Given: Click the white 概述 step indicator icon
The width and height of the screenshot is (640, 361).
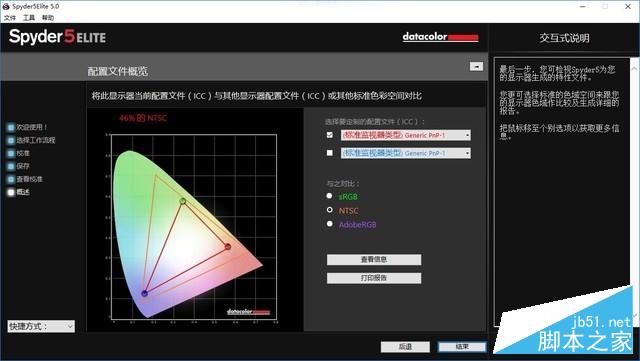Looking at the screenshot, I should [x=11, y=192].
